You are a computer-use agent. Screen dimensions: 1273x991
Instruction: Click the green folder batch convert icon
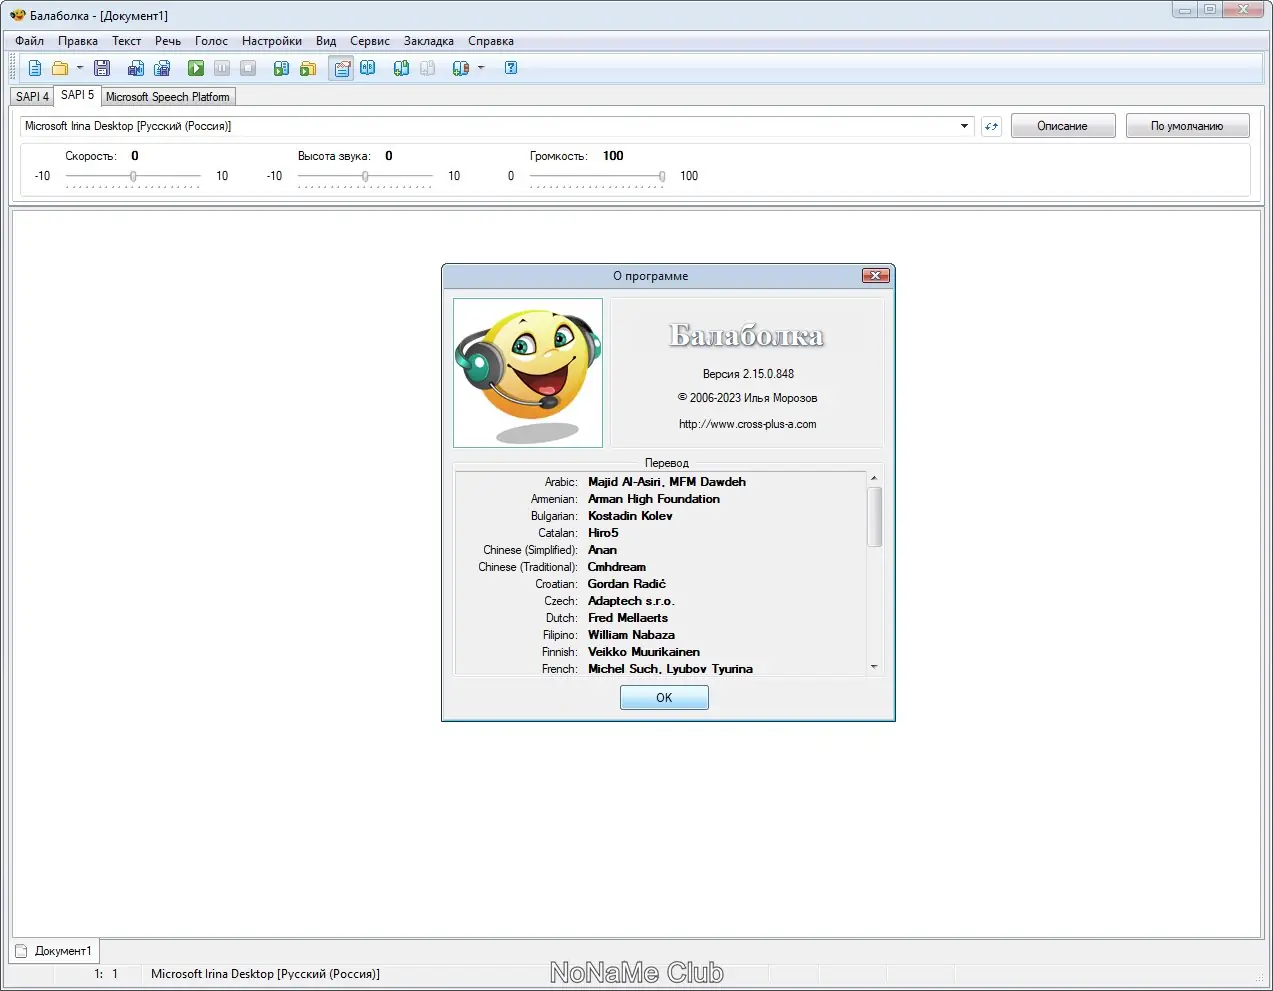pos(308,68)
